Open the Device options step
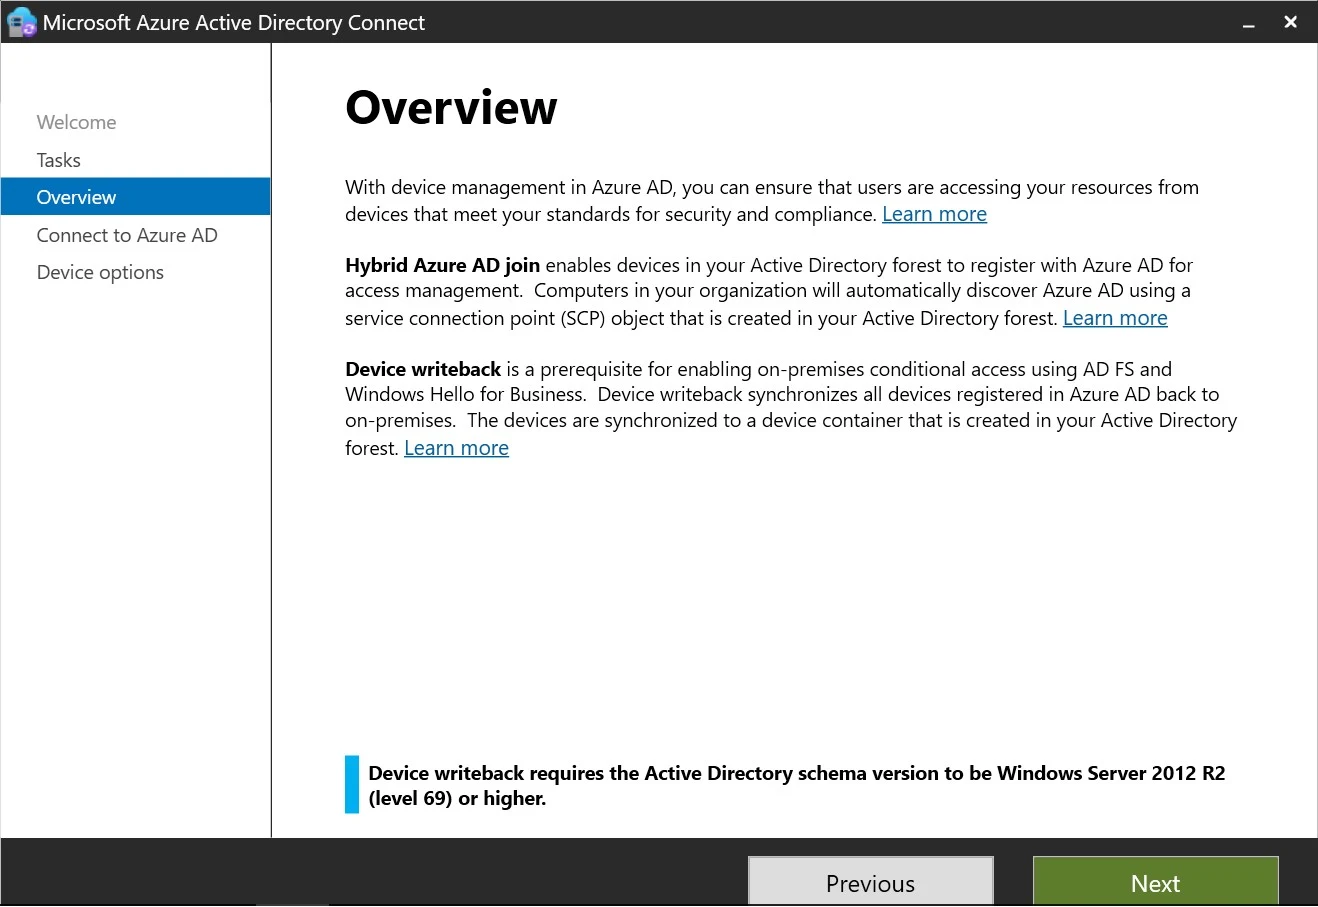The image size is (1318, 907). tap(100, 272)
